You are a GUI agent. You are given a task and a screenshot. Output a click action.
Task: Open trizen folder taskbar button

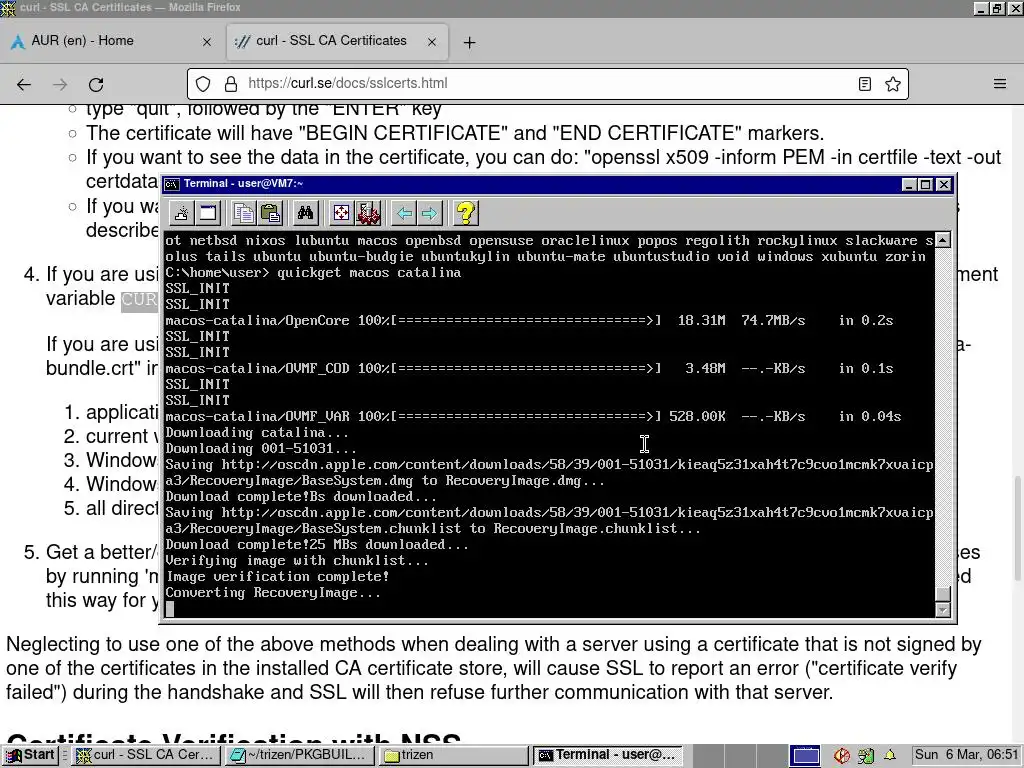tap(454, 755)
